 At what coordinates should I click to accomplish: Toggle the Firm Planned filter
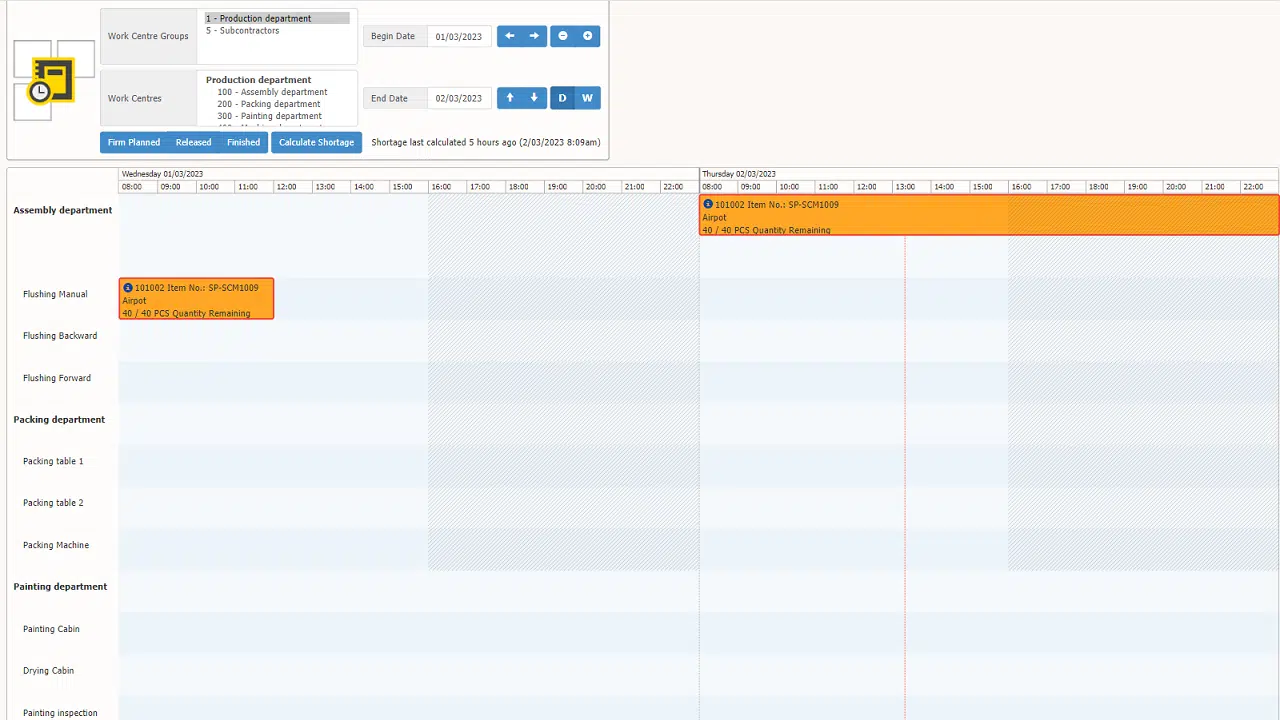[x=133, y=142]
